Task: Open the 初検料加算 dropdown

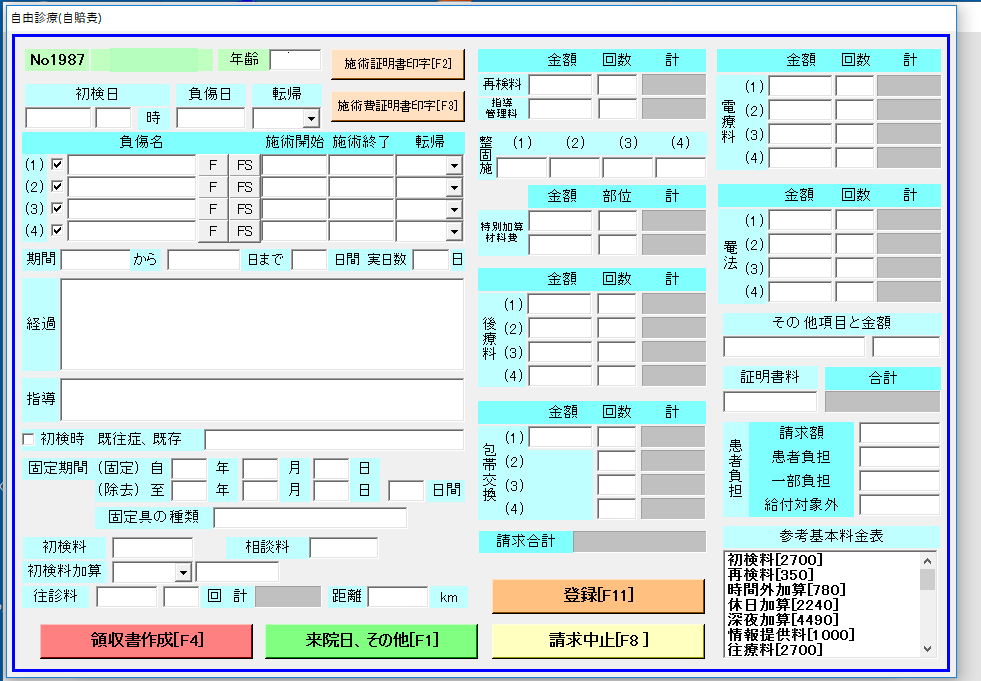Action: click(182, 572)
